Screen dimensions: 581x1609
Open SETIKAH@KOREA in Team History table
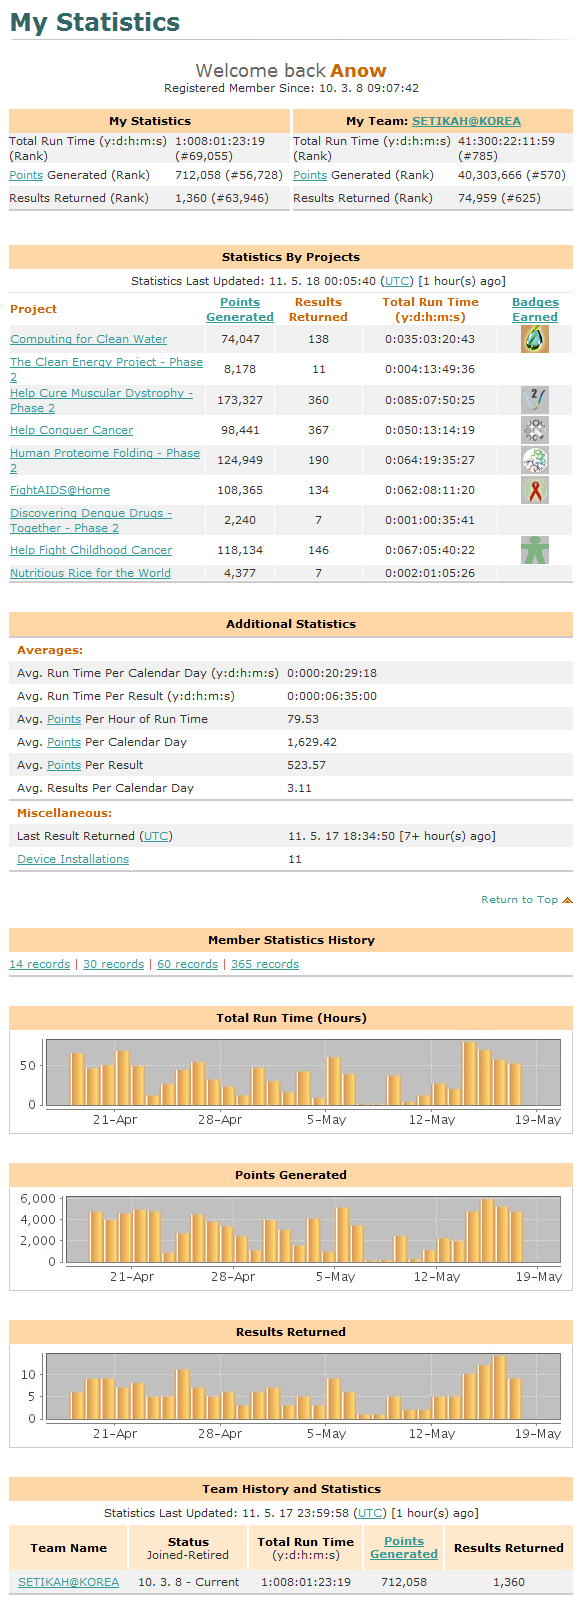[x=68, y=1582]
